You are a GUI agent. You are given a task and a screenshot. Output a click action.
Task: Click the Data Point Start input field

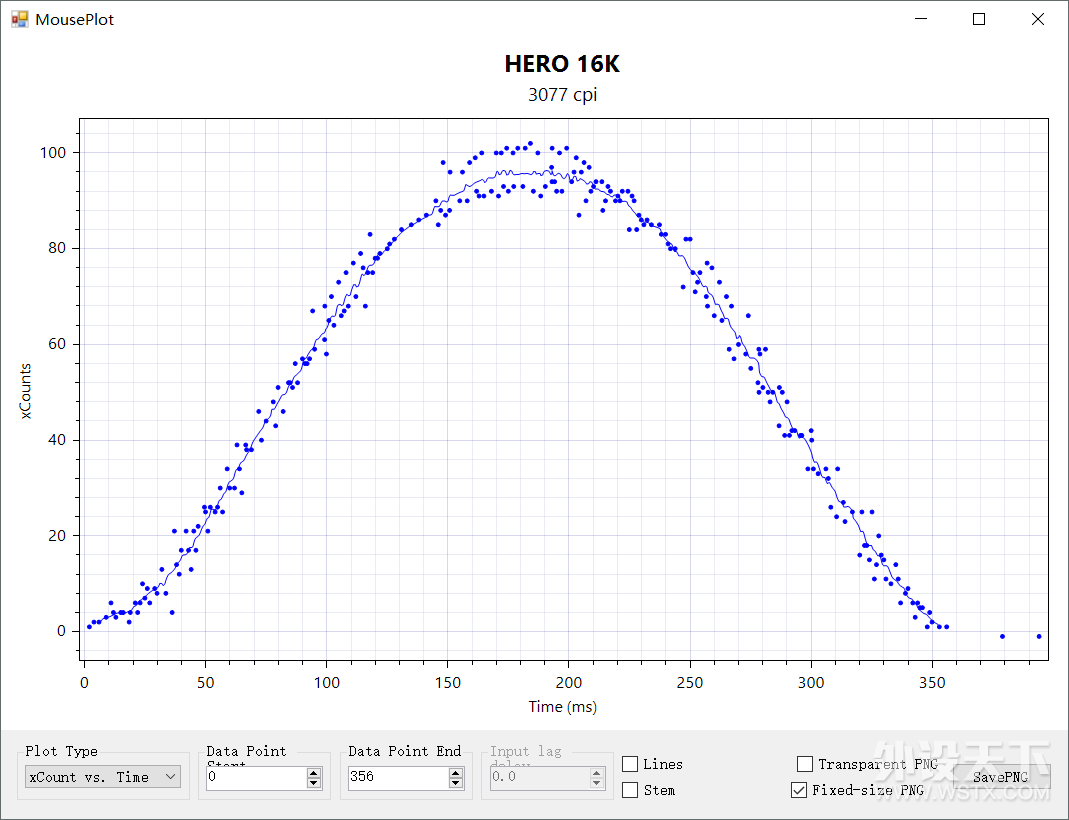[x=256, y=777]
